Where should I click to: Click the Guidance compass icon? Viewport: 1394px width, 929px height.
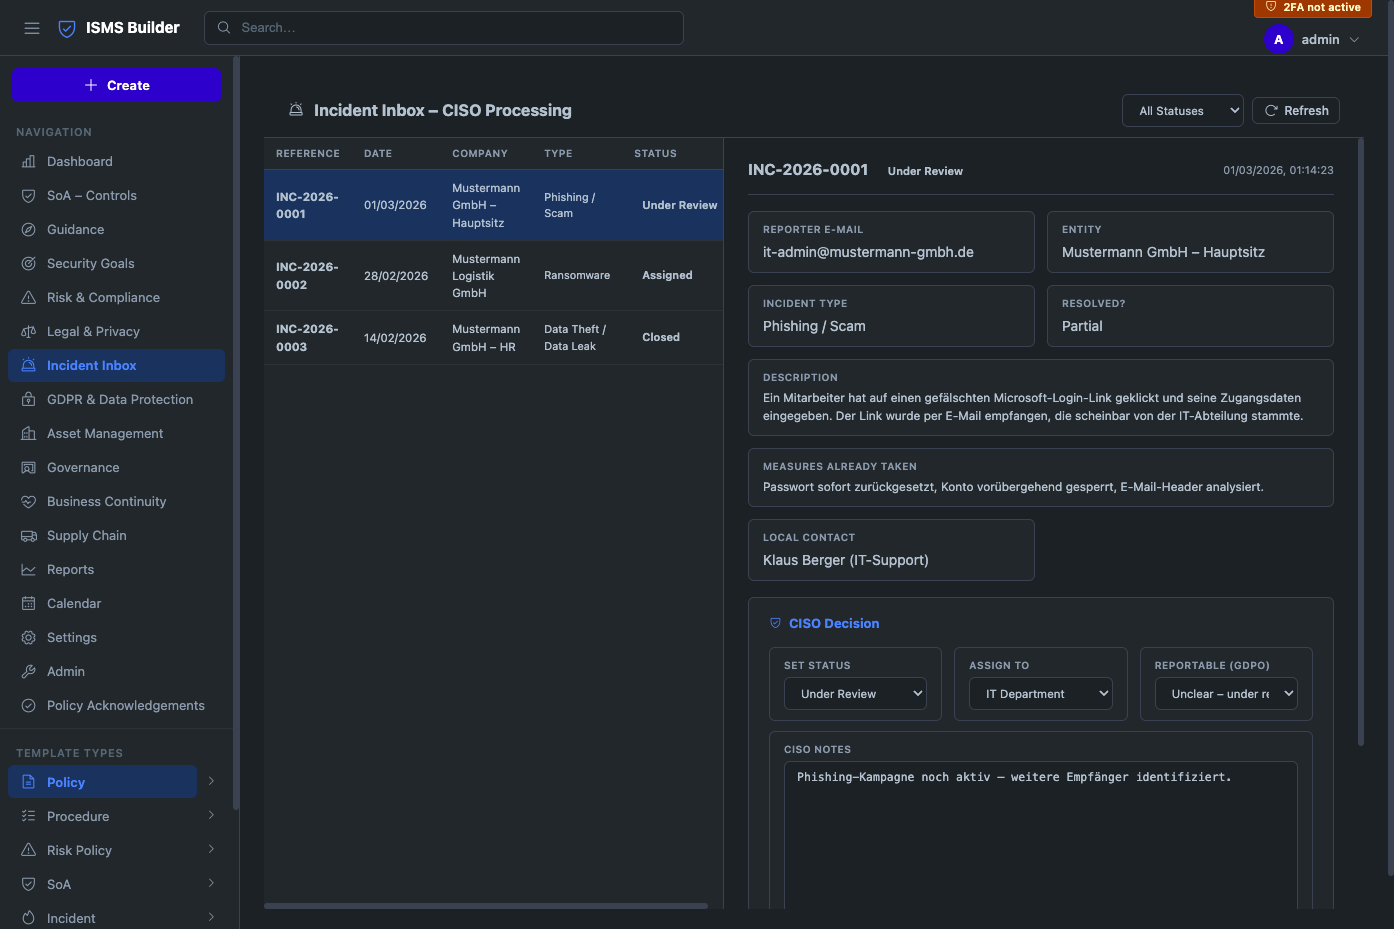[29, 230]
